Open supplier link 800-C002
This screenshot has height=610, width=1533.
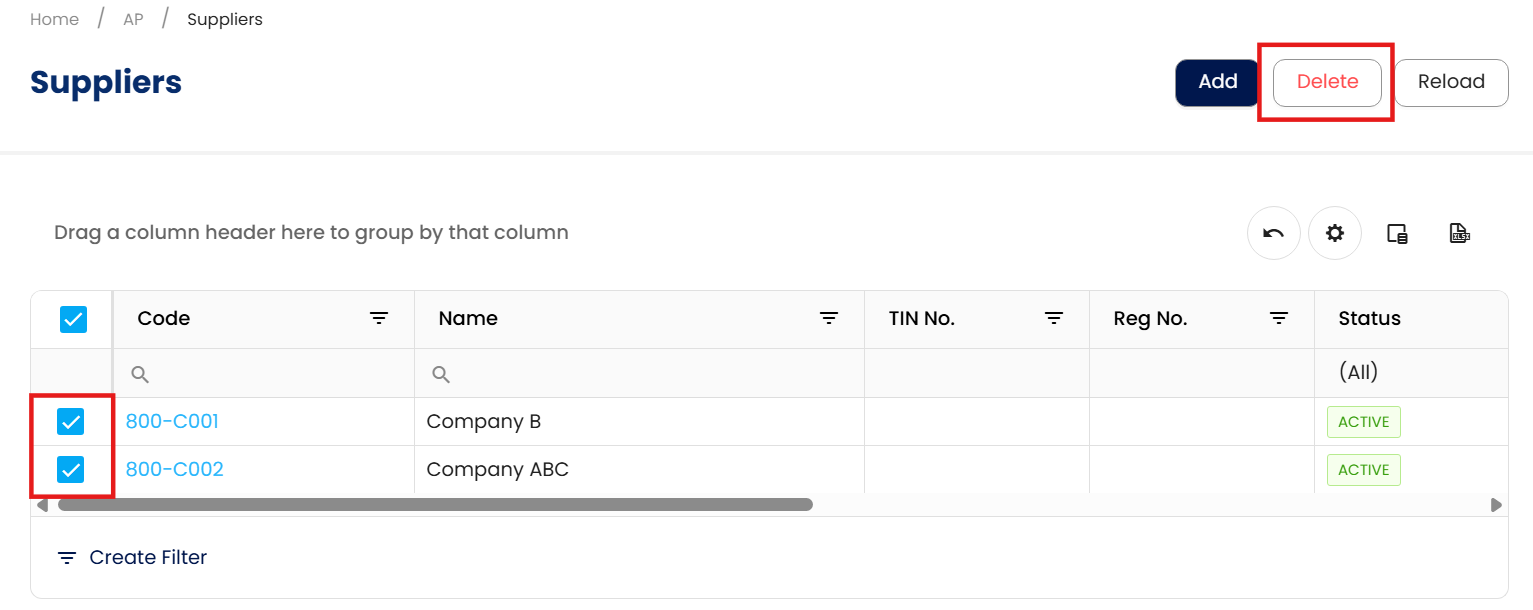[x=175, y=469]
